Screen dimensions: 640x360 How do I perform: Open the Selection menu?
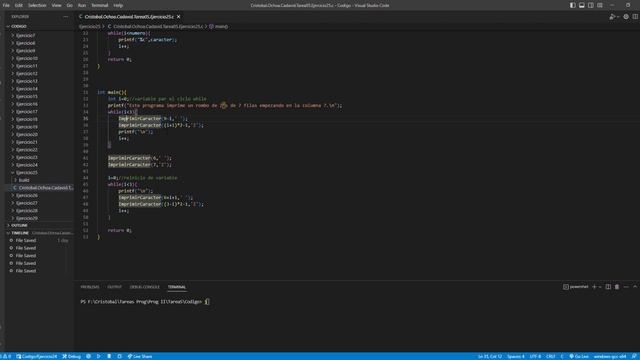[x=37, y=5]
